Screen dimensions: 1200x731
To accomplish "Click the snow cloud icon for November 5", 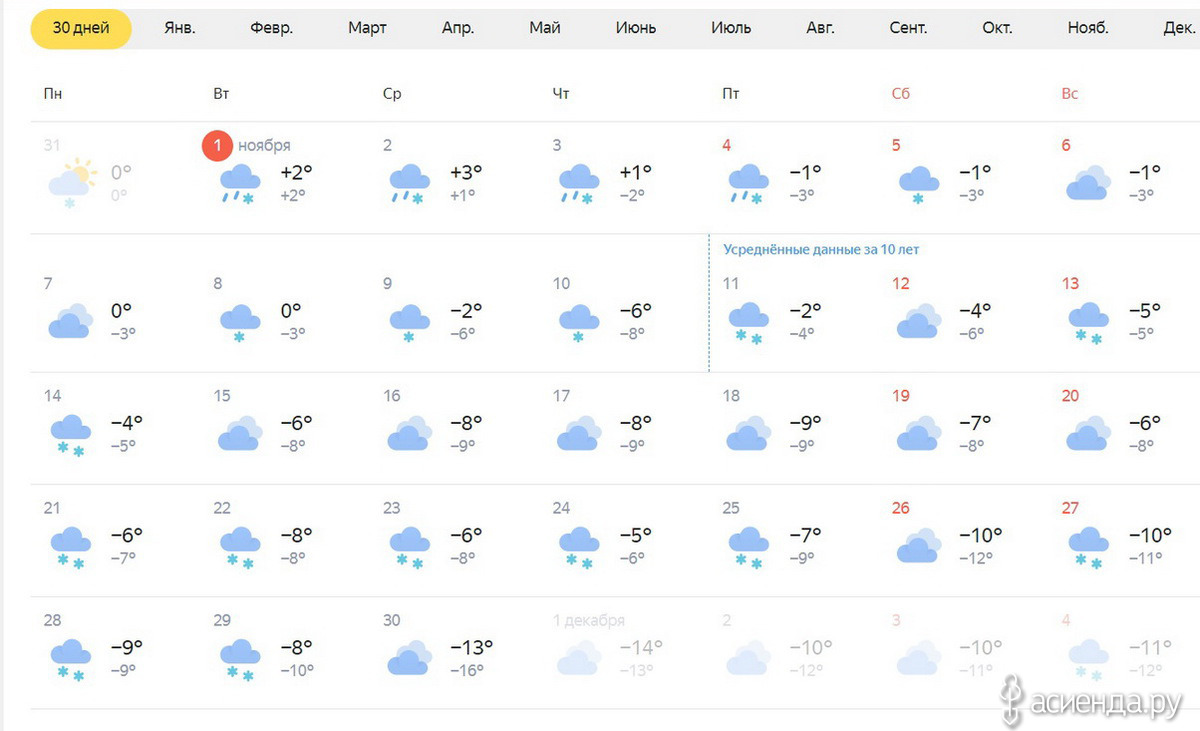I will point(919,185).
